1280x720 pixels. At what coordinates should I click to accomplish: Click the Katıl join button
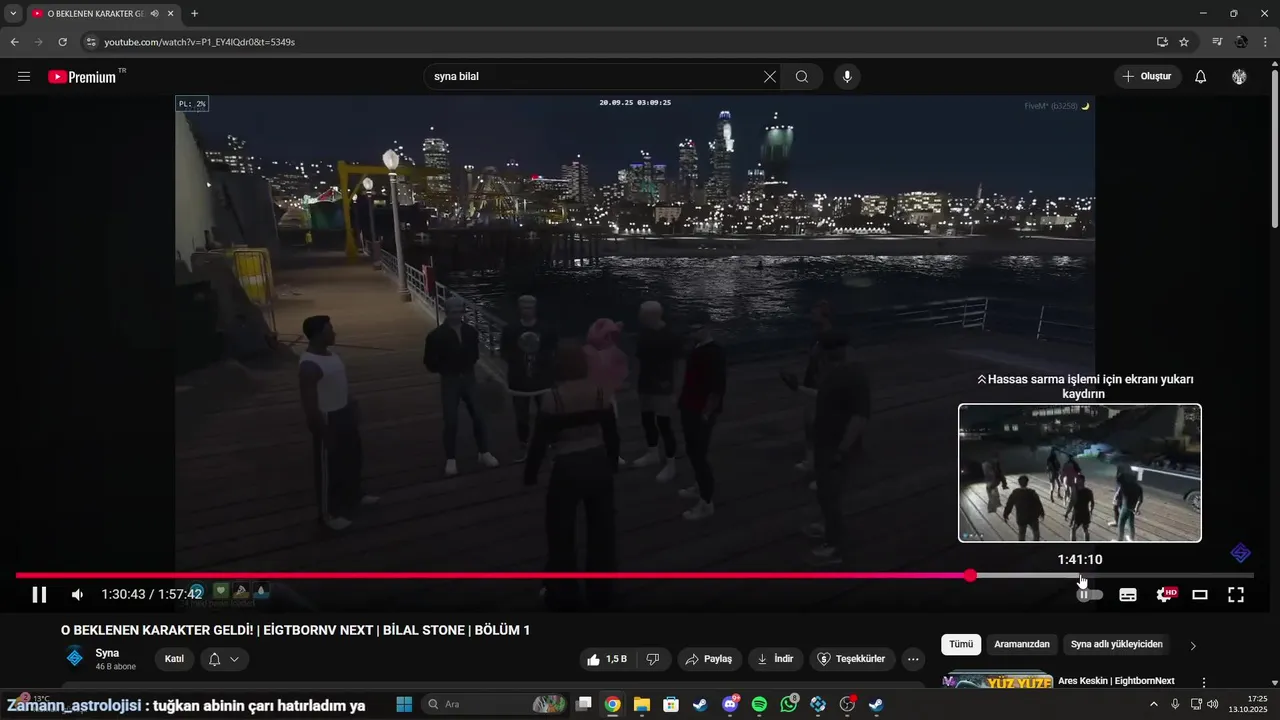174,659
